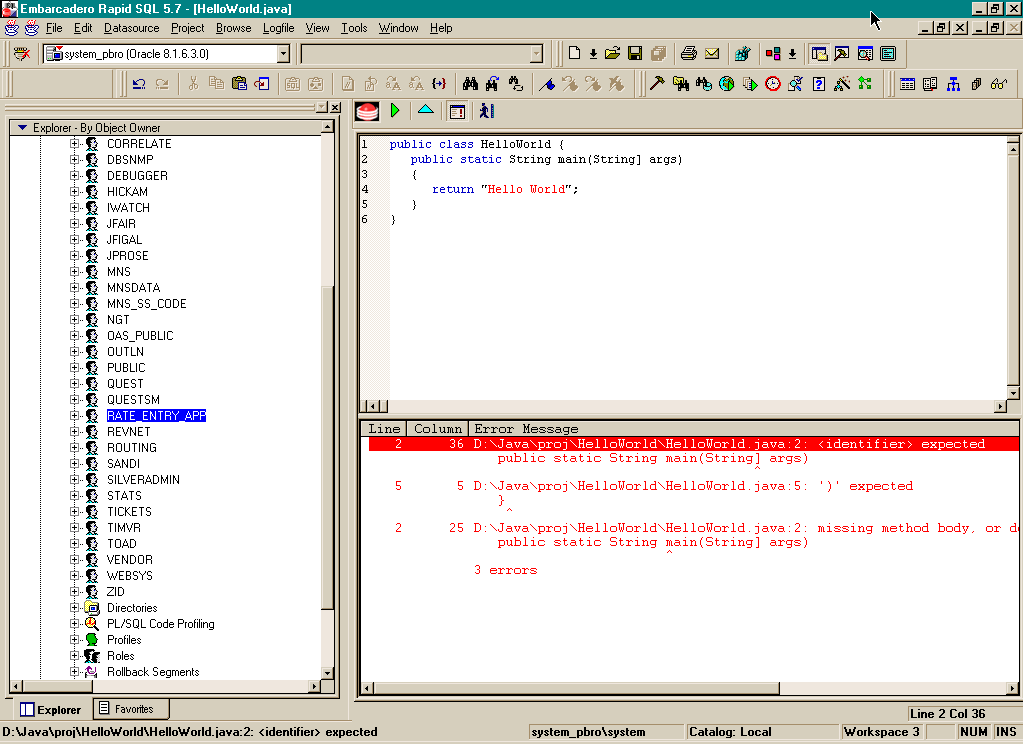Viewport: 1023px width, 744px height.
Task: Click the running man step icon
Action: [x=487, y=111]
